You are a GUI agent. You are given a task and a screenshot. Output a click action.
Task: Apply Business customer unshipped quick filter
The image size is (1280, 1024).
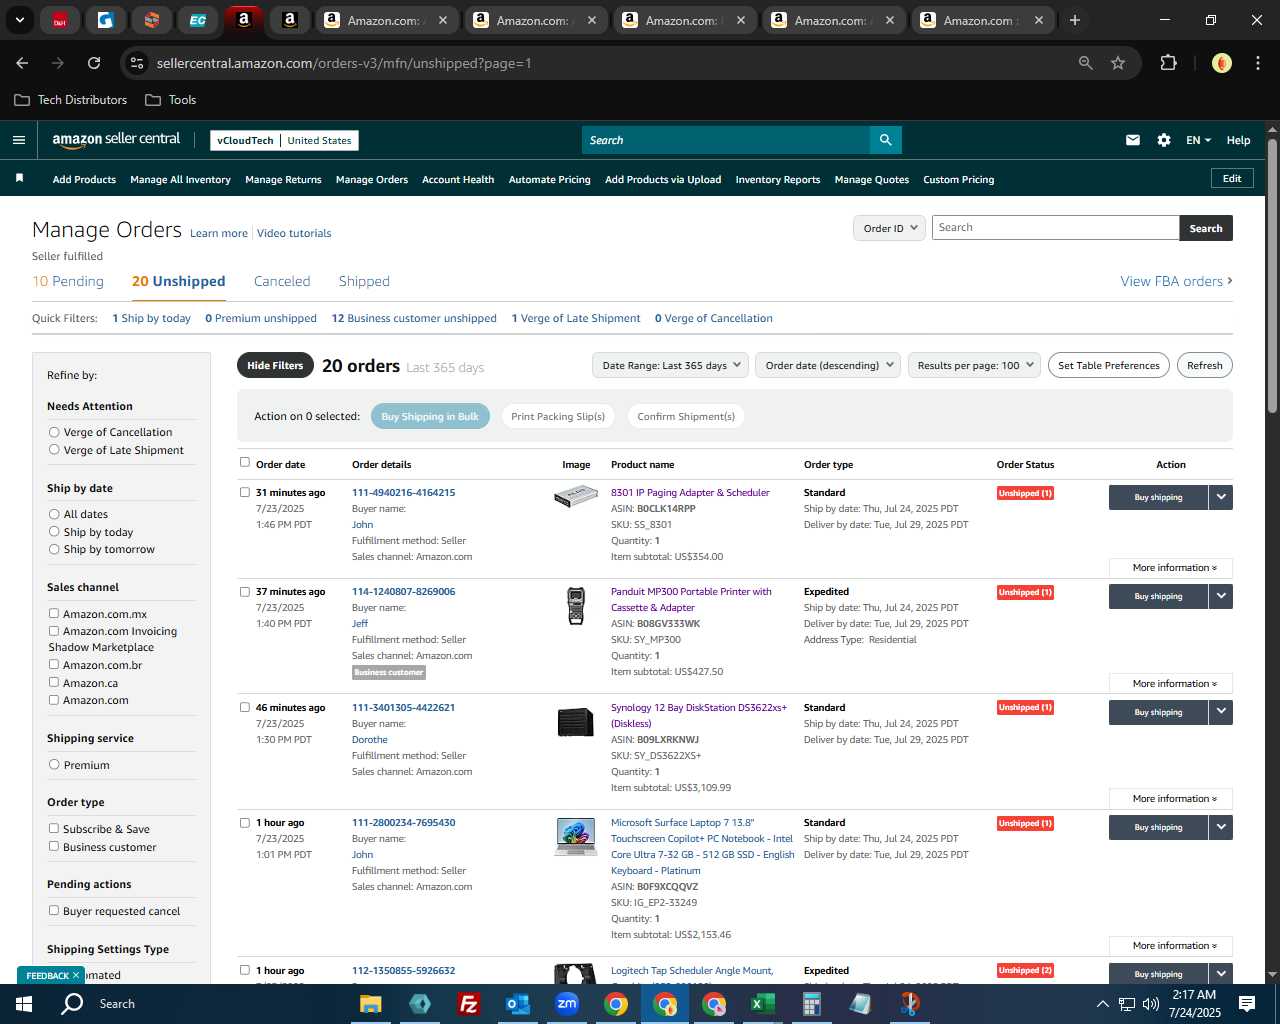pos(414,318)
